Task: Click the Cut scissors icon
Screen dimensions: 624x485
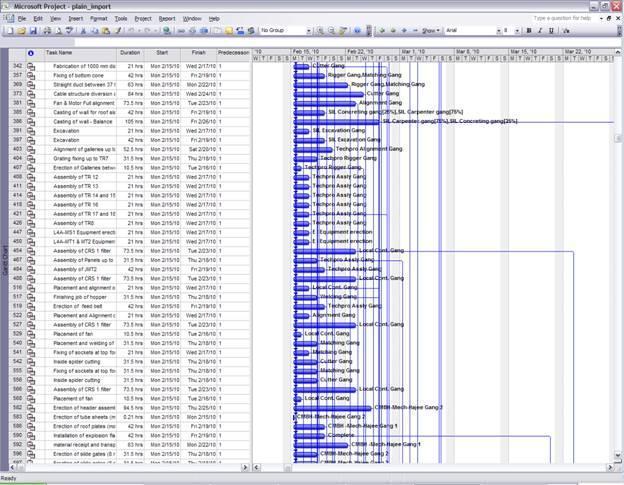Action: point(83,31)
